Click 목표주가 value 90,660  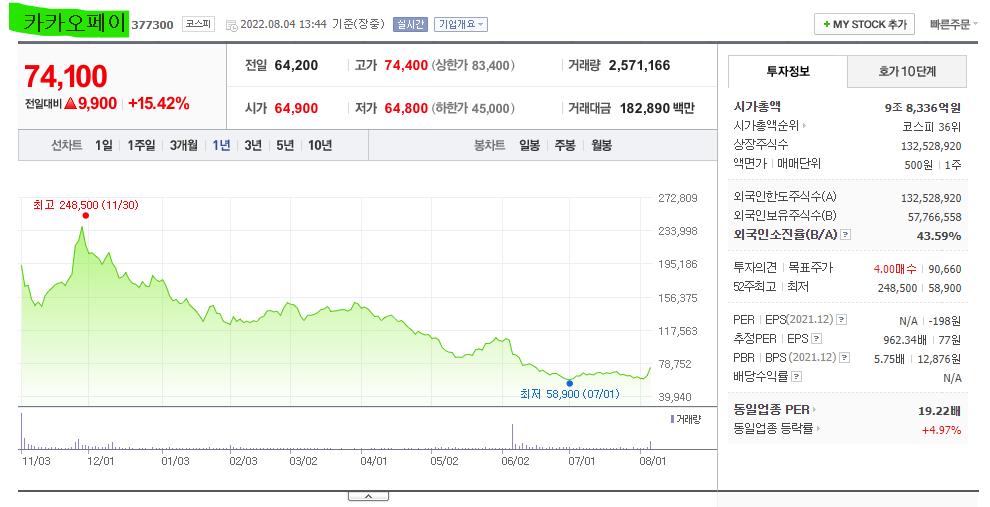945,269
